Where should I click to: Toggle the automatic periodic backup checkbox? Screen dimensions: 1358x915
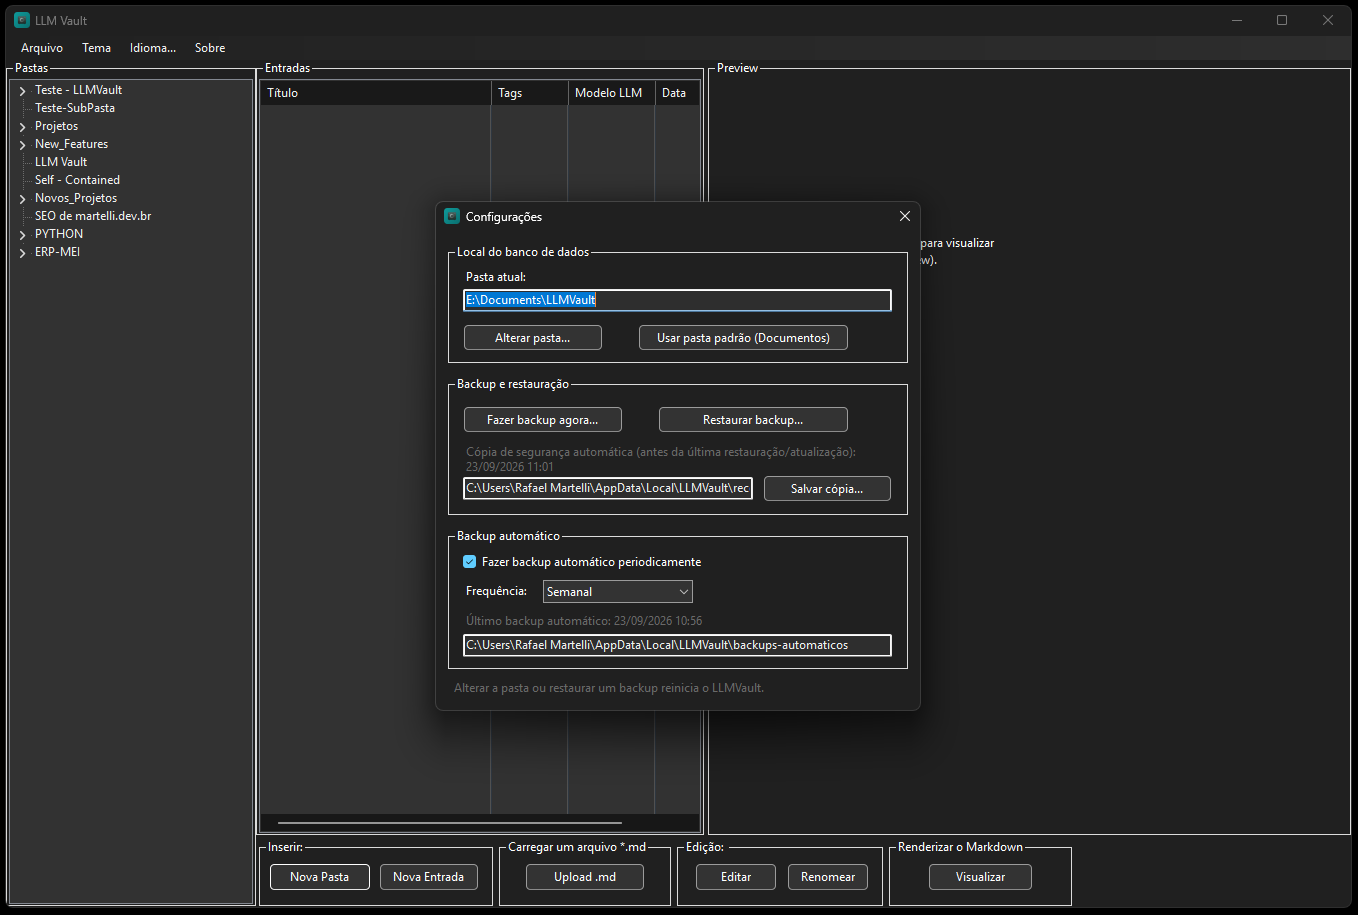pos(469,562)
